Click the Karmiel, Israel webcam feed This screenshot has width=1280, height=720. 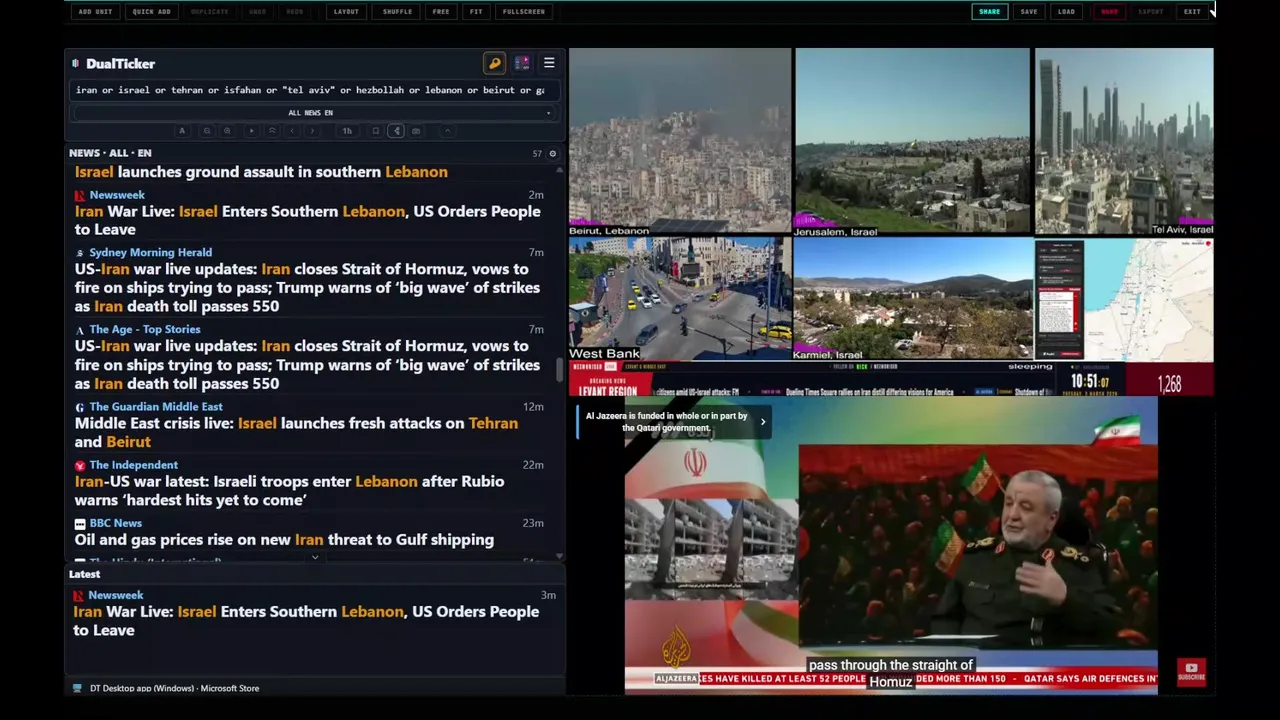pos(912,298)
